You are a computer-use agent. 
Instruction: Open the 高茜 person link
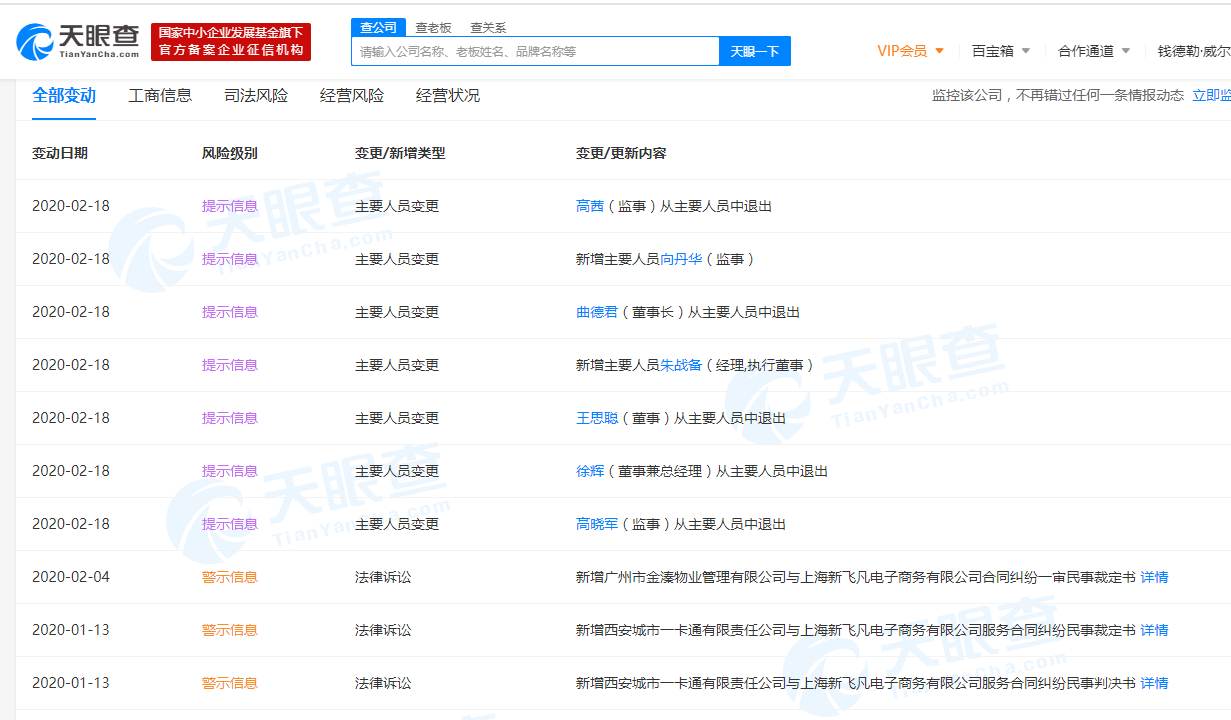point(590,206)
